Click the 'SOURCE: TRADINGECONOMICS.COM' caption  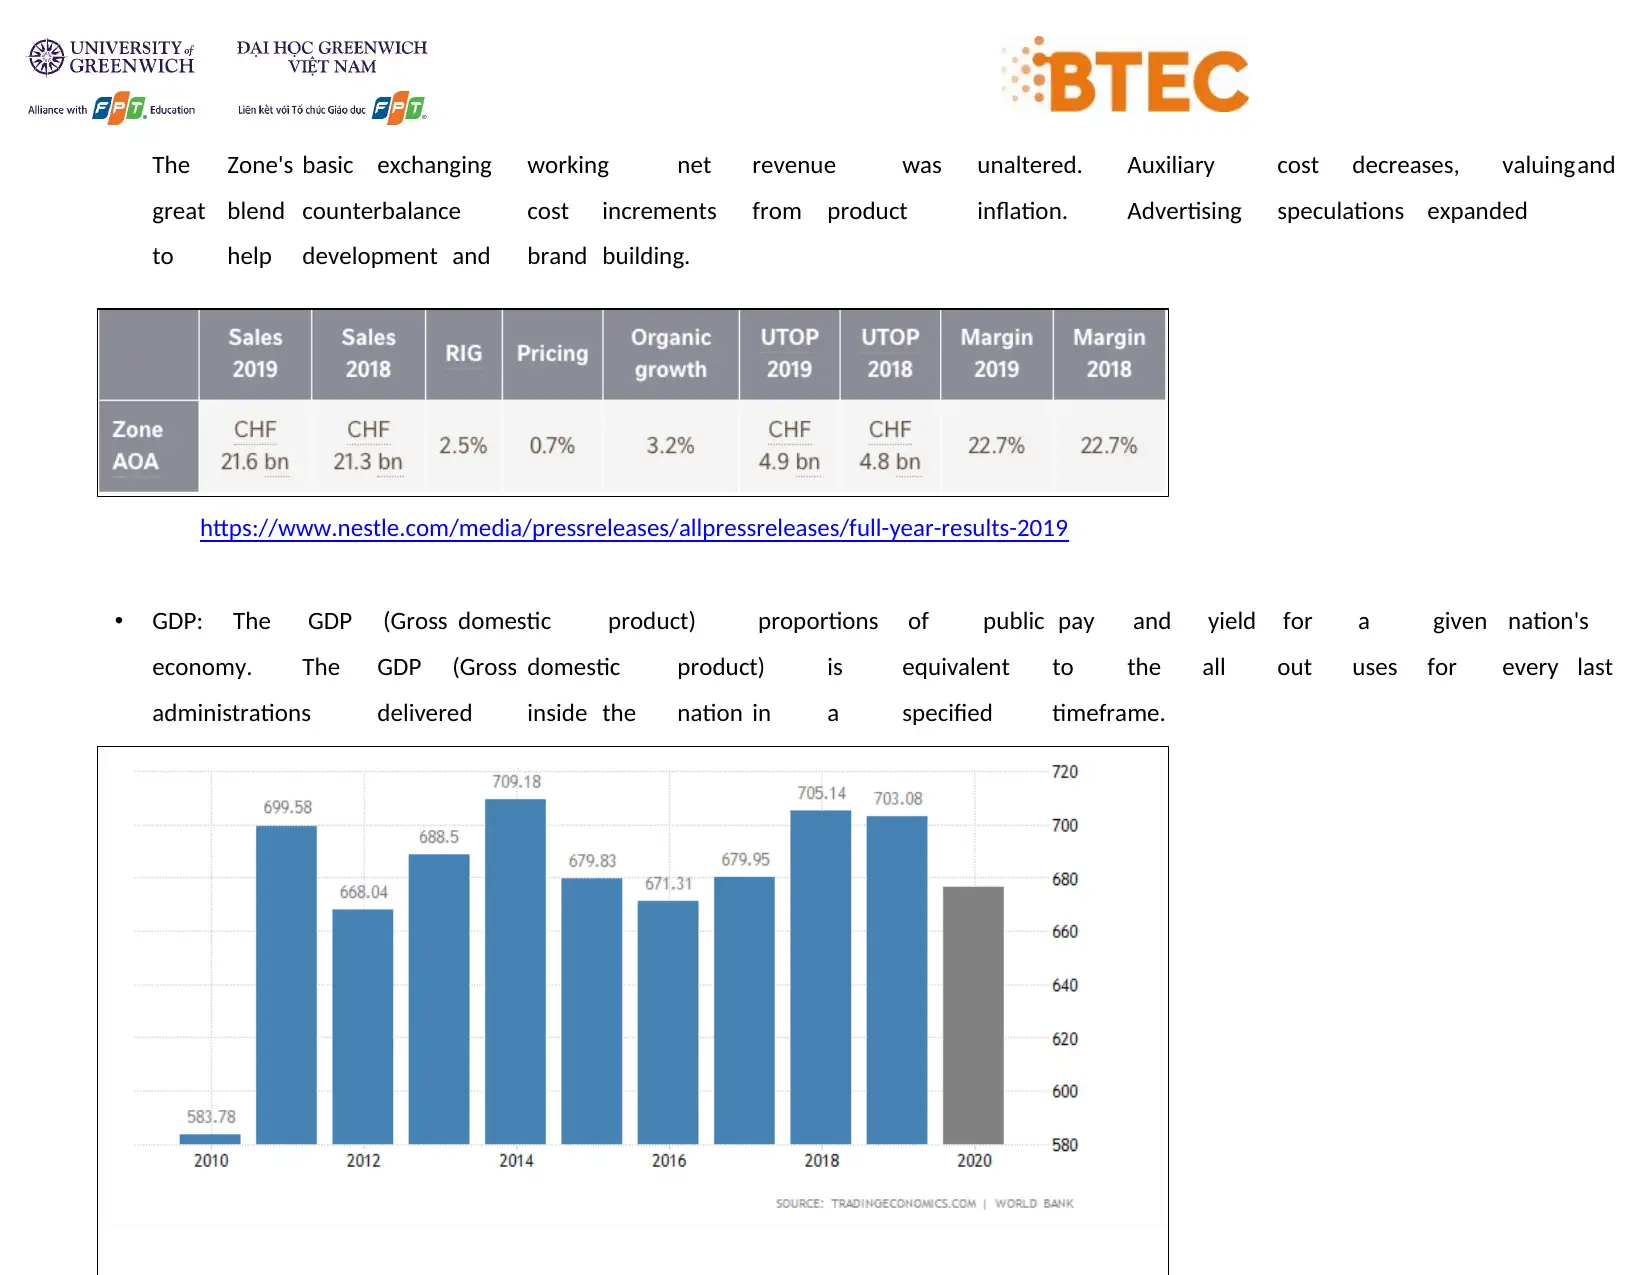coord(924,1203)
